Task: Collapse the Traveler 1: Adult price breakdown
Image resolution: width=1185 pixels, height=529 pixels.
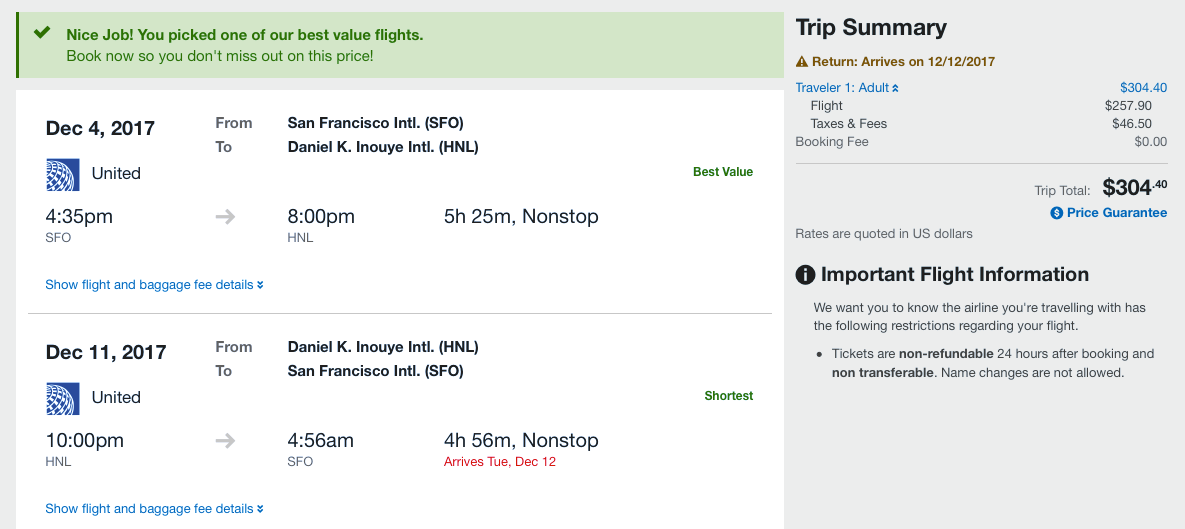Action: 847,88
